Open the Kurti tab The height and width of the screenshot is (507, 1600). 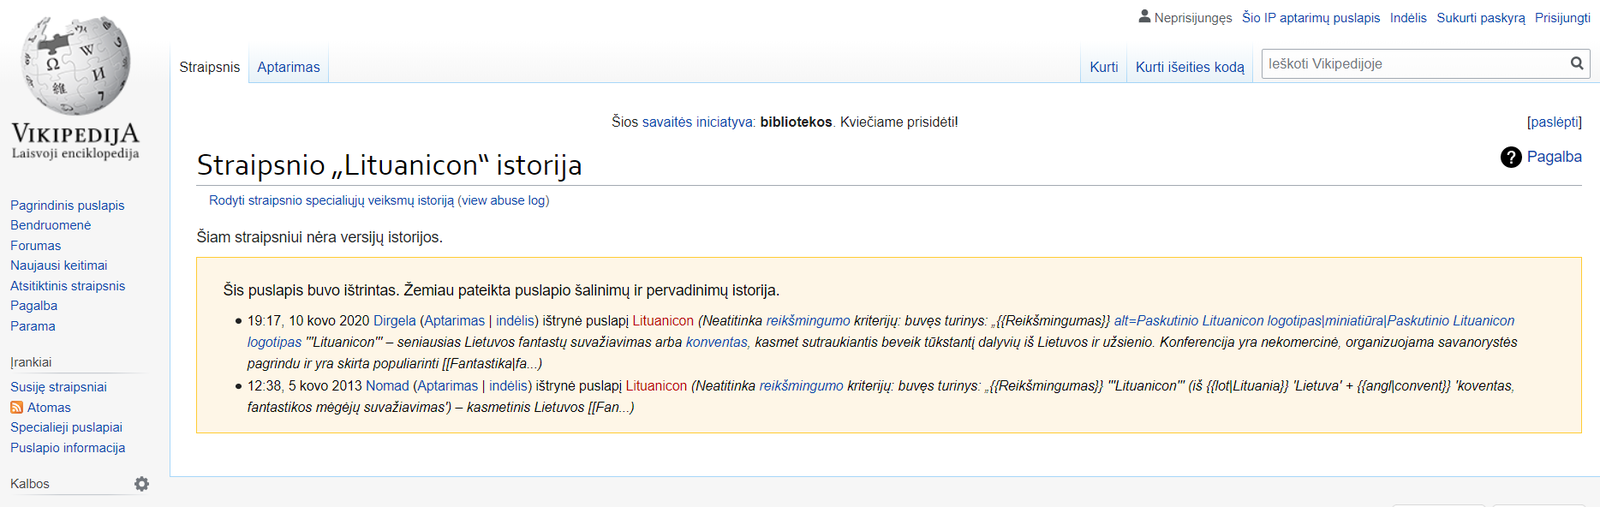tap(1103, 67)
